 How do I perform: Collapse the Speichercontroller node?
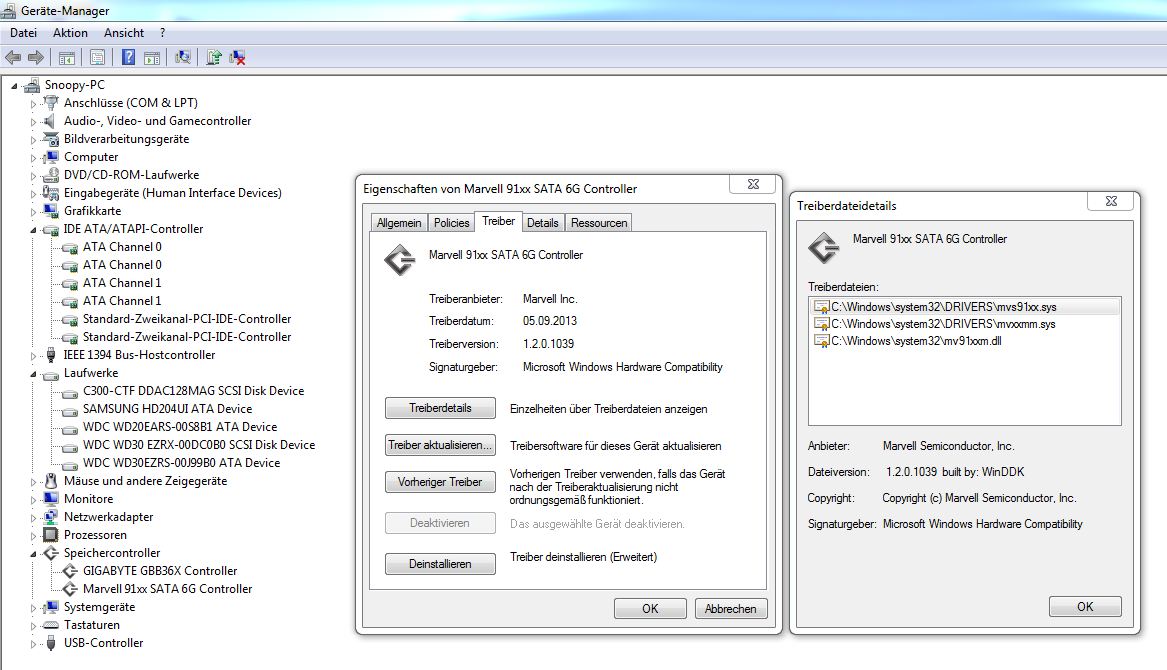click(x=33, y=555)
